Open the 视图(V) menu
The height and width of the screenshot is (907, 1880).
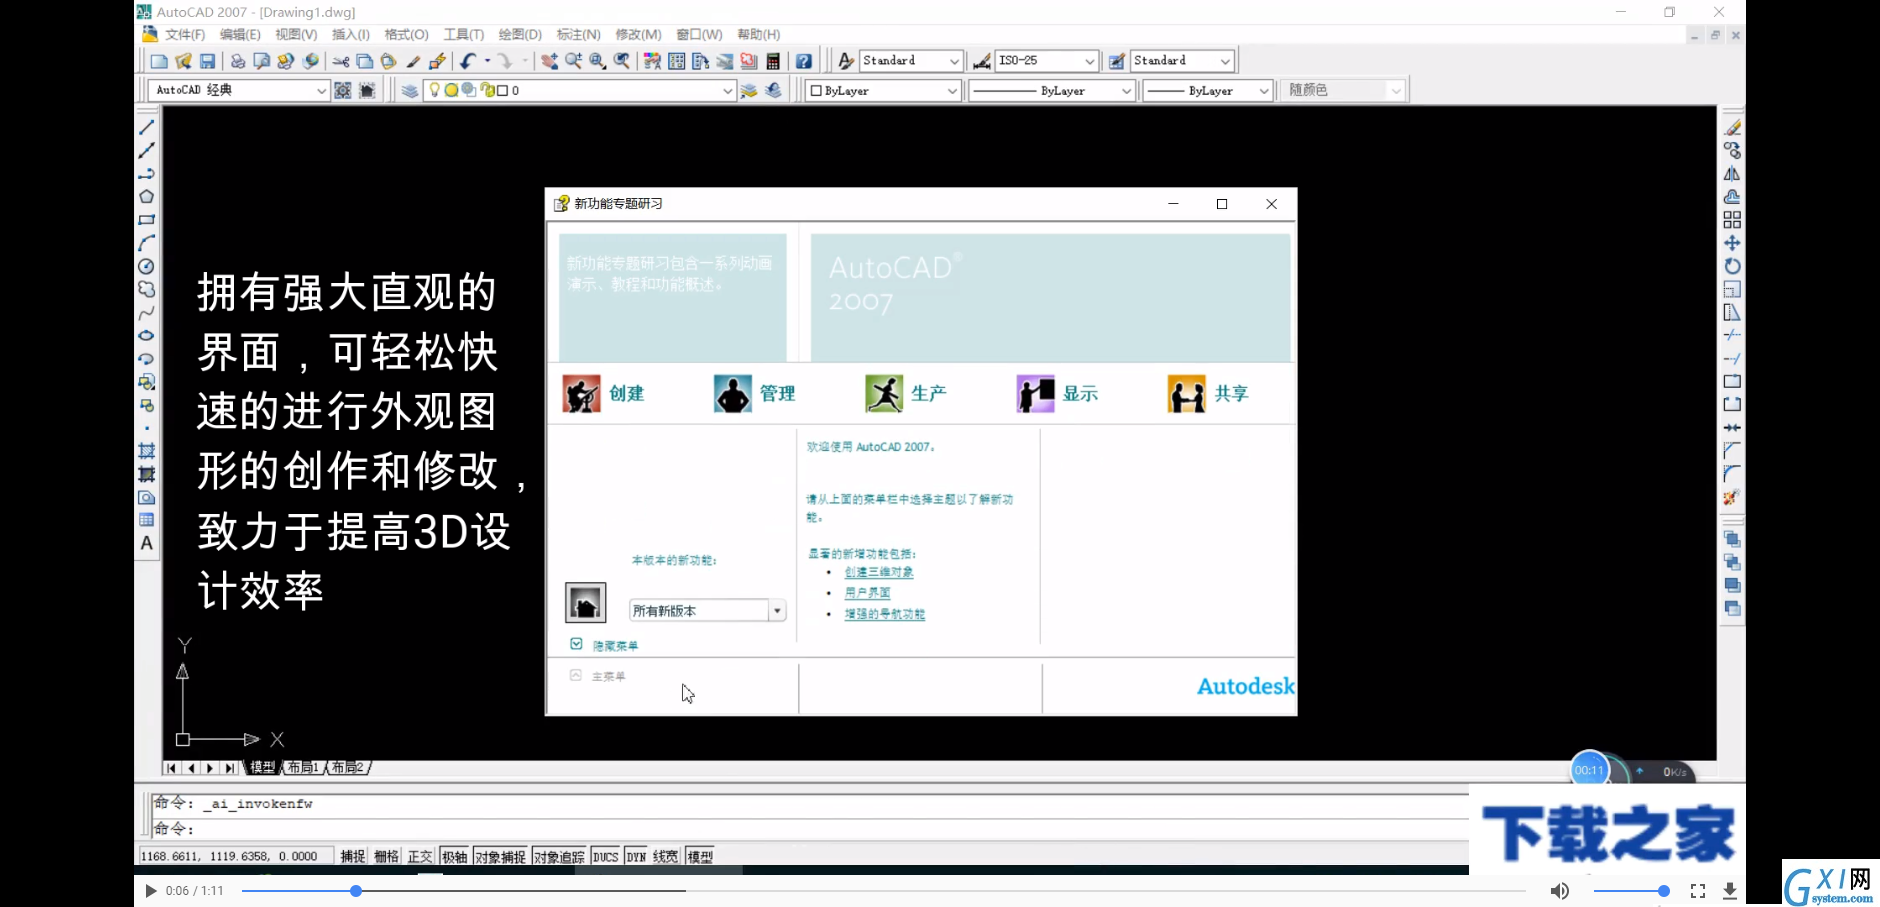coord(296,35)
